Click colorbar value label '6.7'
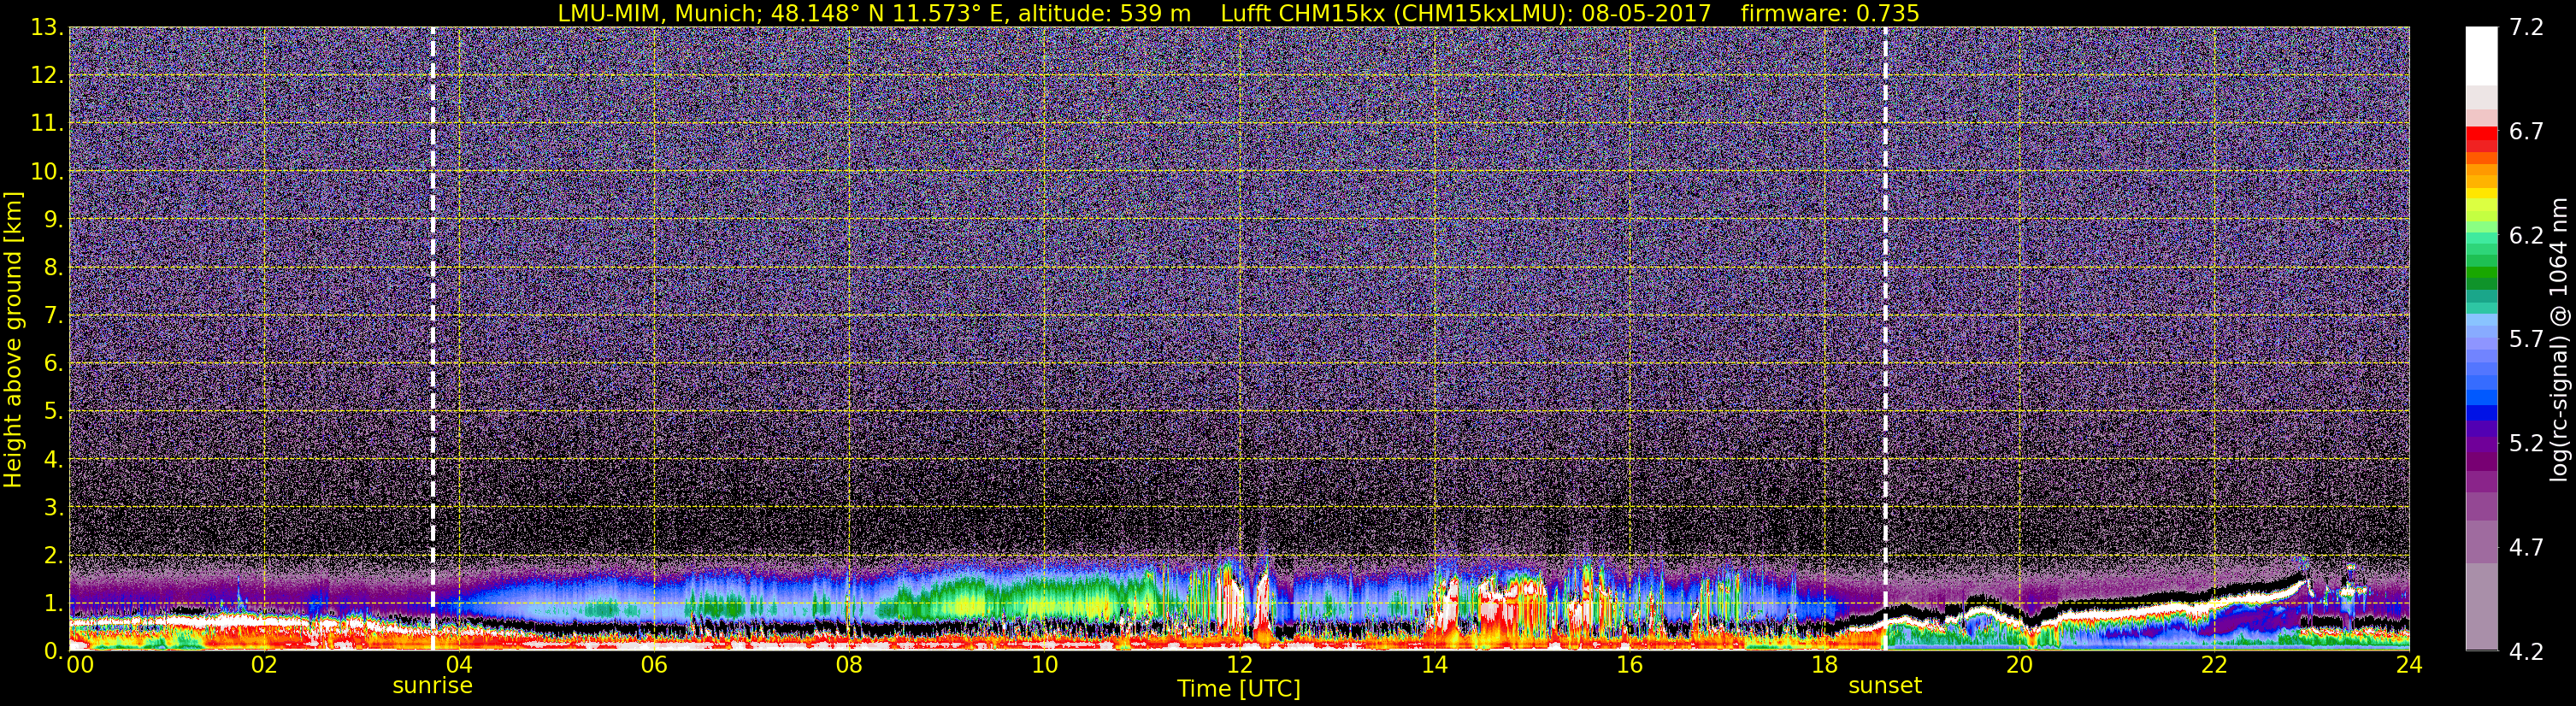2576x706 pixels. 2526,132
